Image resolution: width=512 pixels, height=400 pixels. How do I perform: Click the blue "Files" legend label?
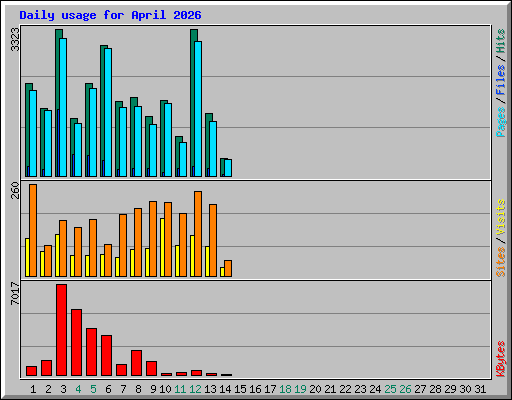pyautogui.click(x=500, y=80)
